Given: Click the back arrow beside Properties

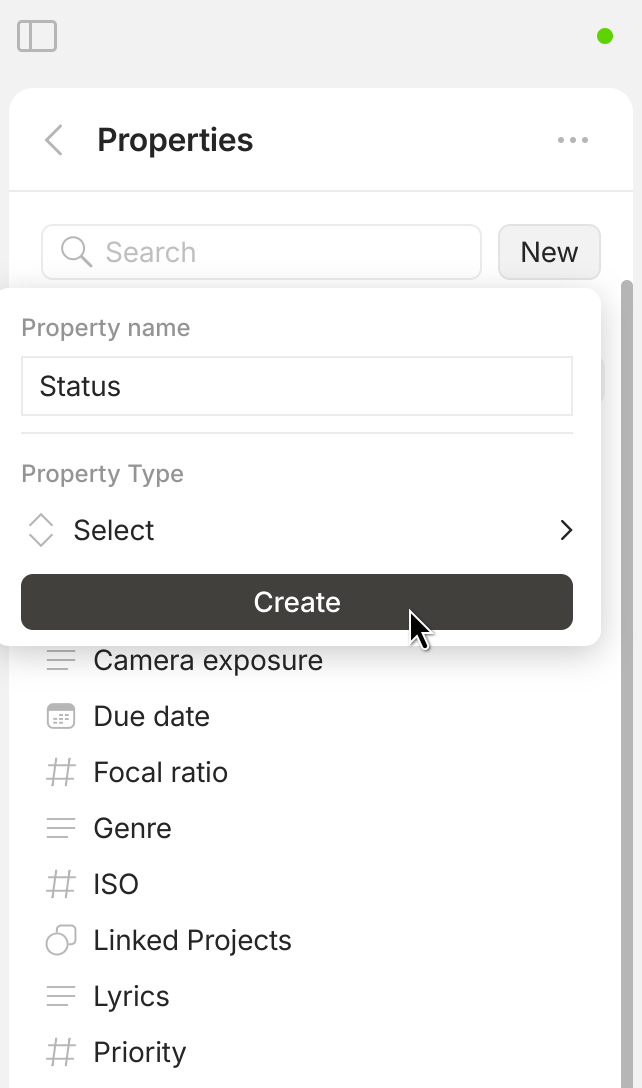Looking at the screenshot, I should point(54,140).
